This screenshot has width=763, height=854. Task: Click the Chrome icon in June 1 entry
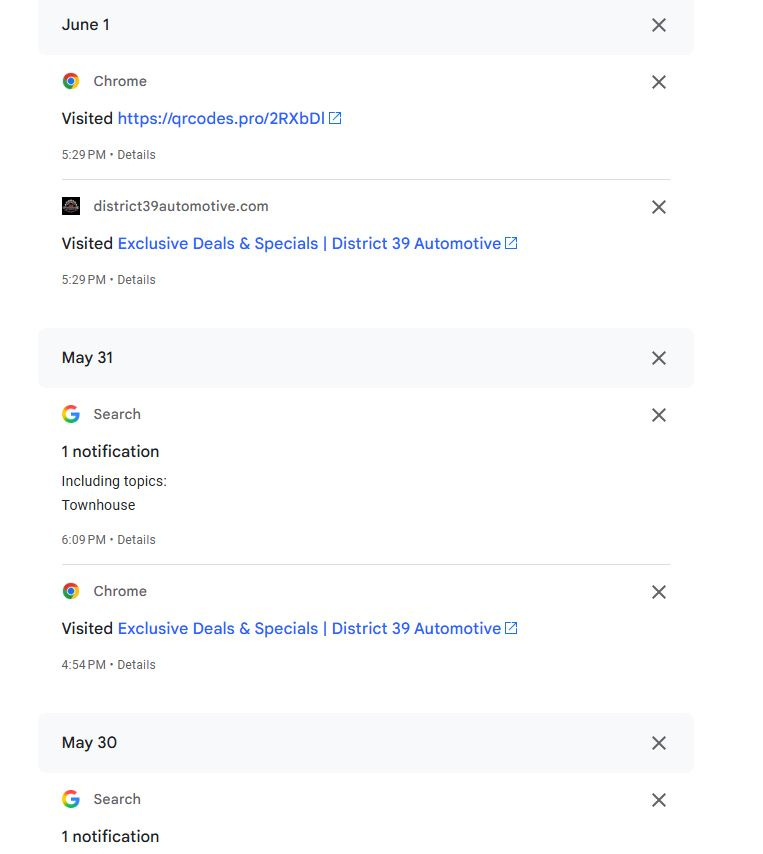71,81
